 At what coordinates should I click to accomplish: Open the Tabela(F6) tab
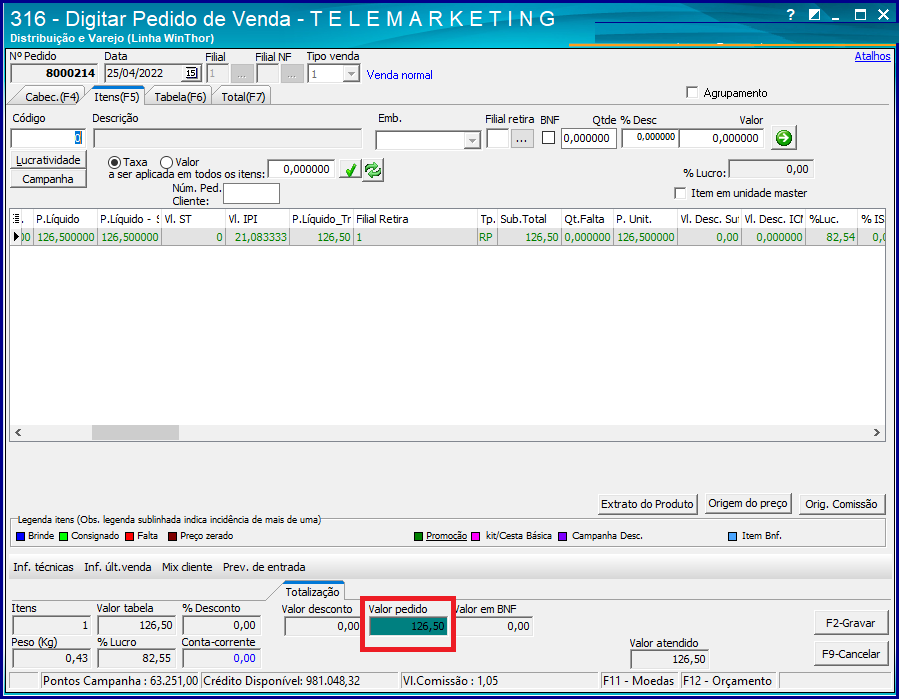(180, 97)
